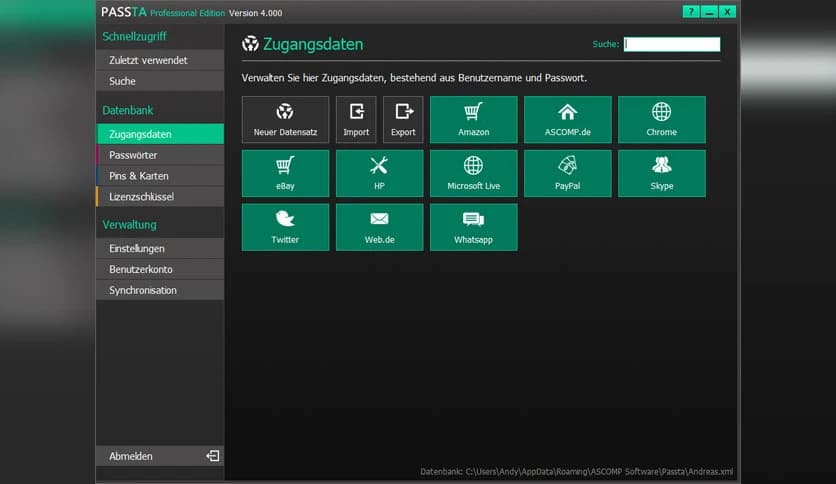This screenshot has width=836, height=484.
Task: Select the Chrome globe tile
Action: coord(661,120)
